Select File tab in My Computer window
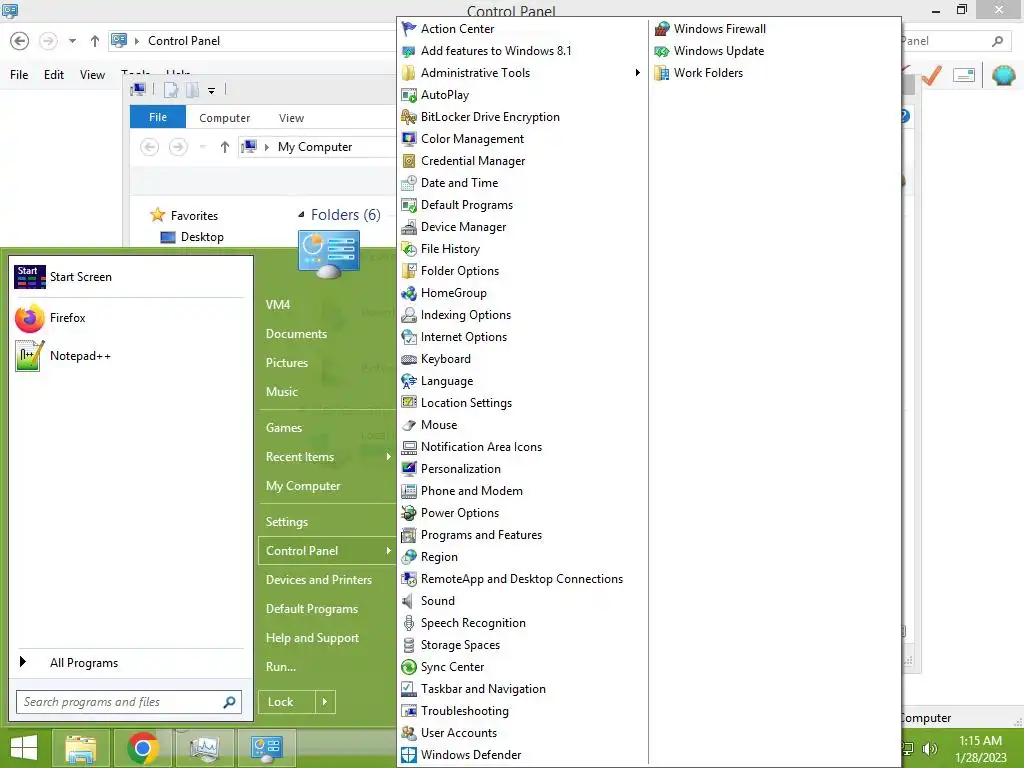 pos(158,117)
